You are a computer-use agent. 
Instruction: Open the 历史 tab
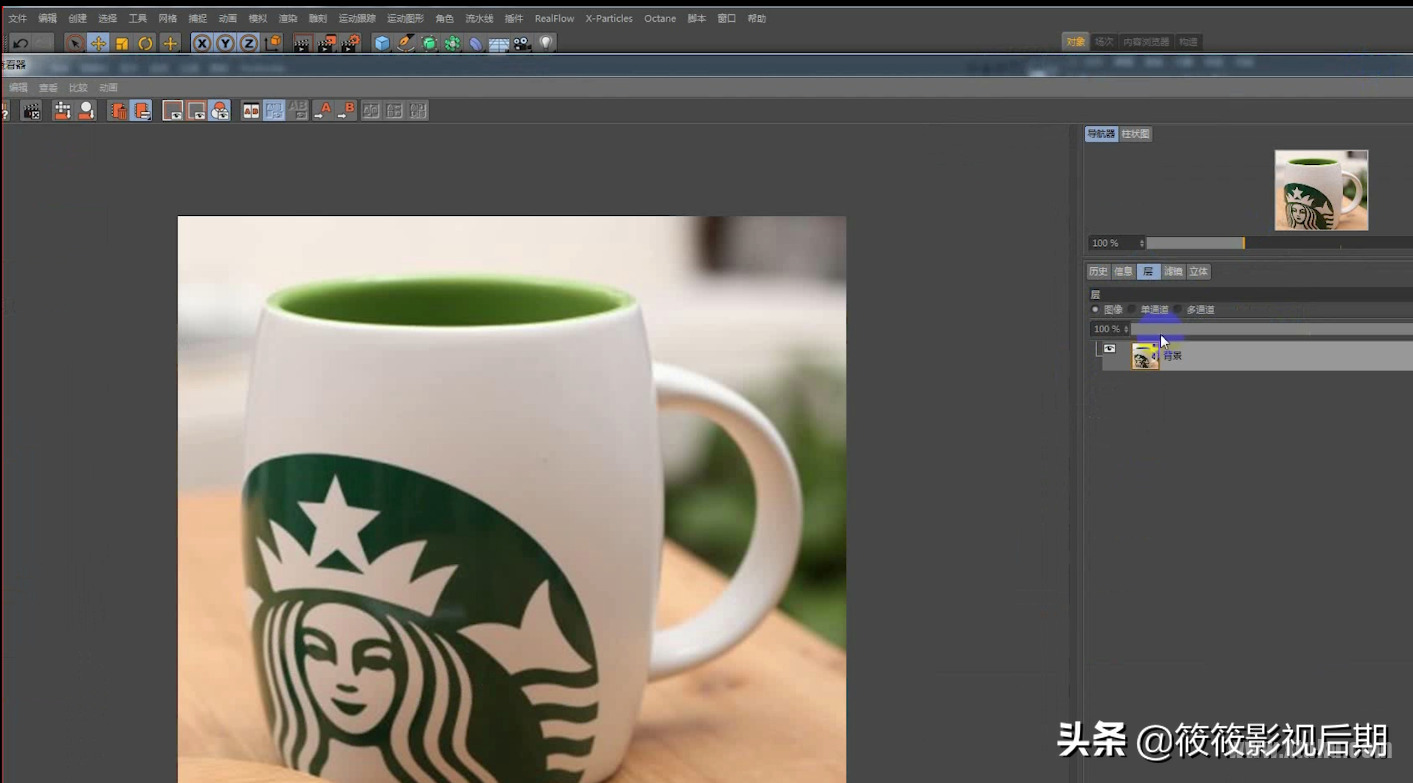[1098, 271]
